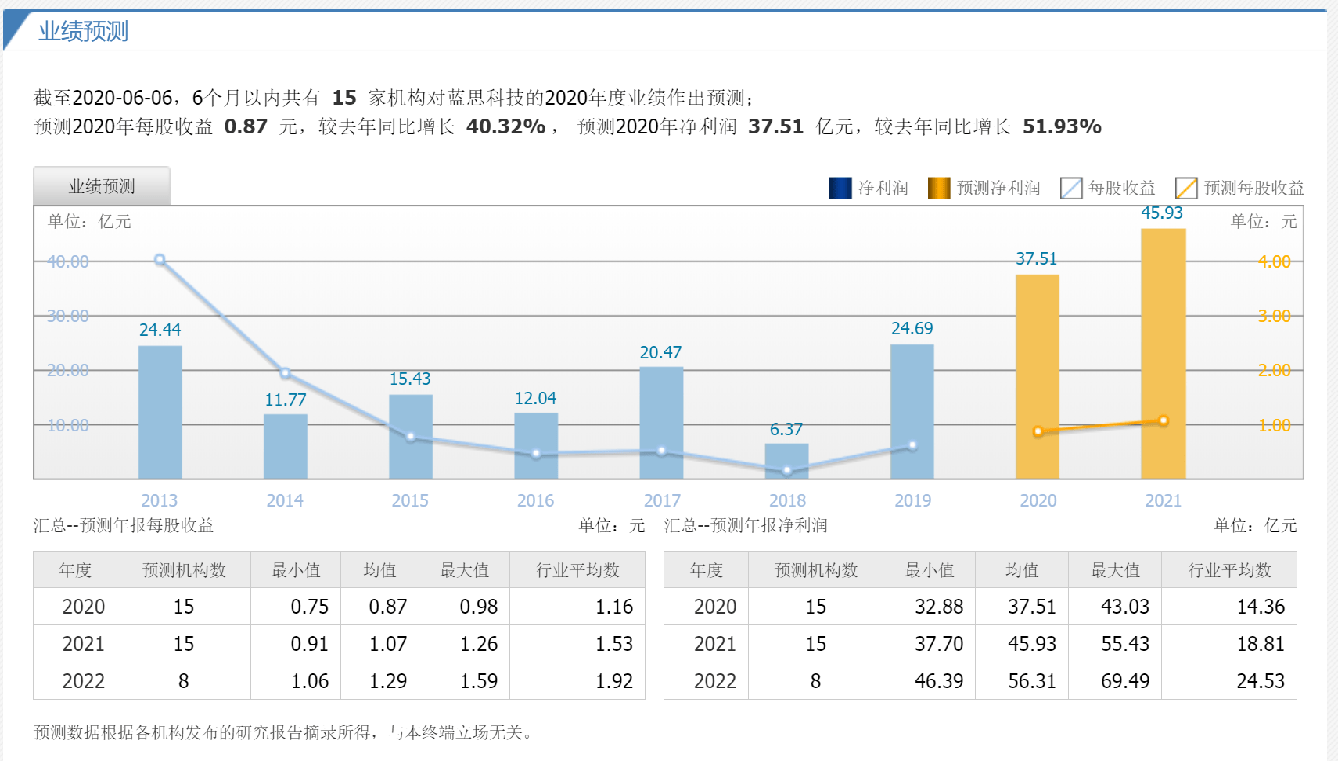Click the 2014 EPS line data point
Screen dimensions: 1338x762
(285, 373)
